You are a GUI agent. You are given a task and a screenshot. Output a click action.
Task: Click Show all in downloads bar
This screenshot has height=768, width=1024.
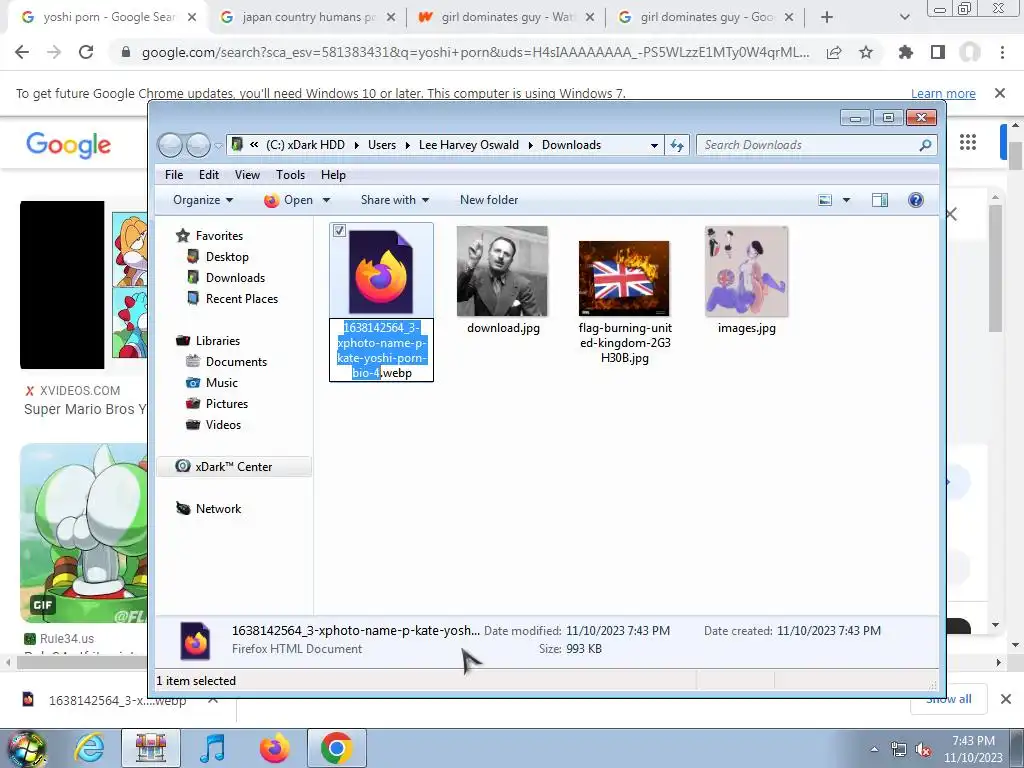pyautogui.click(x=949, y=699)
